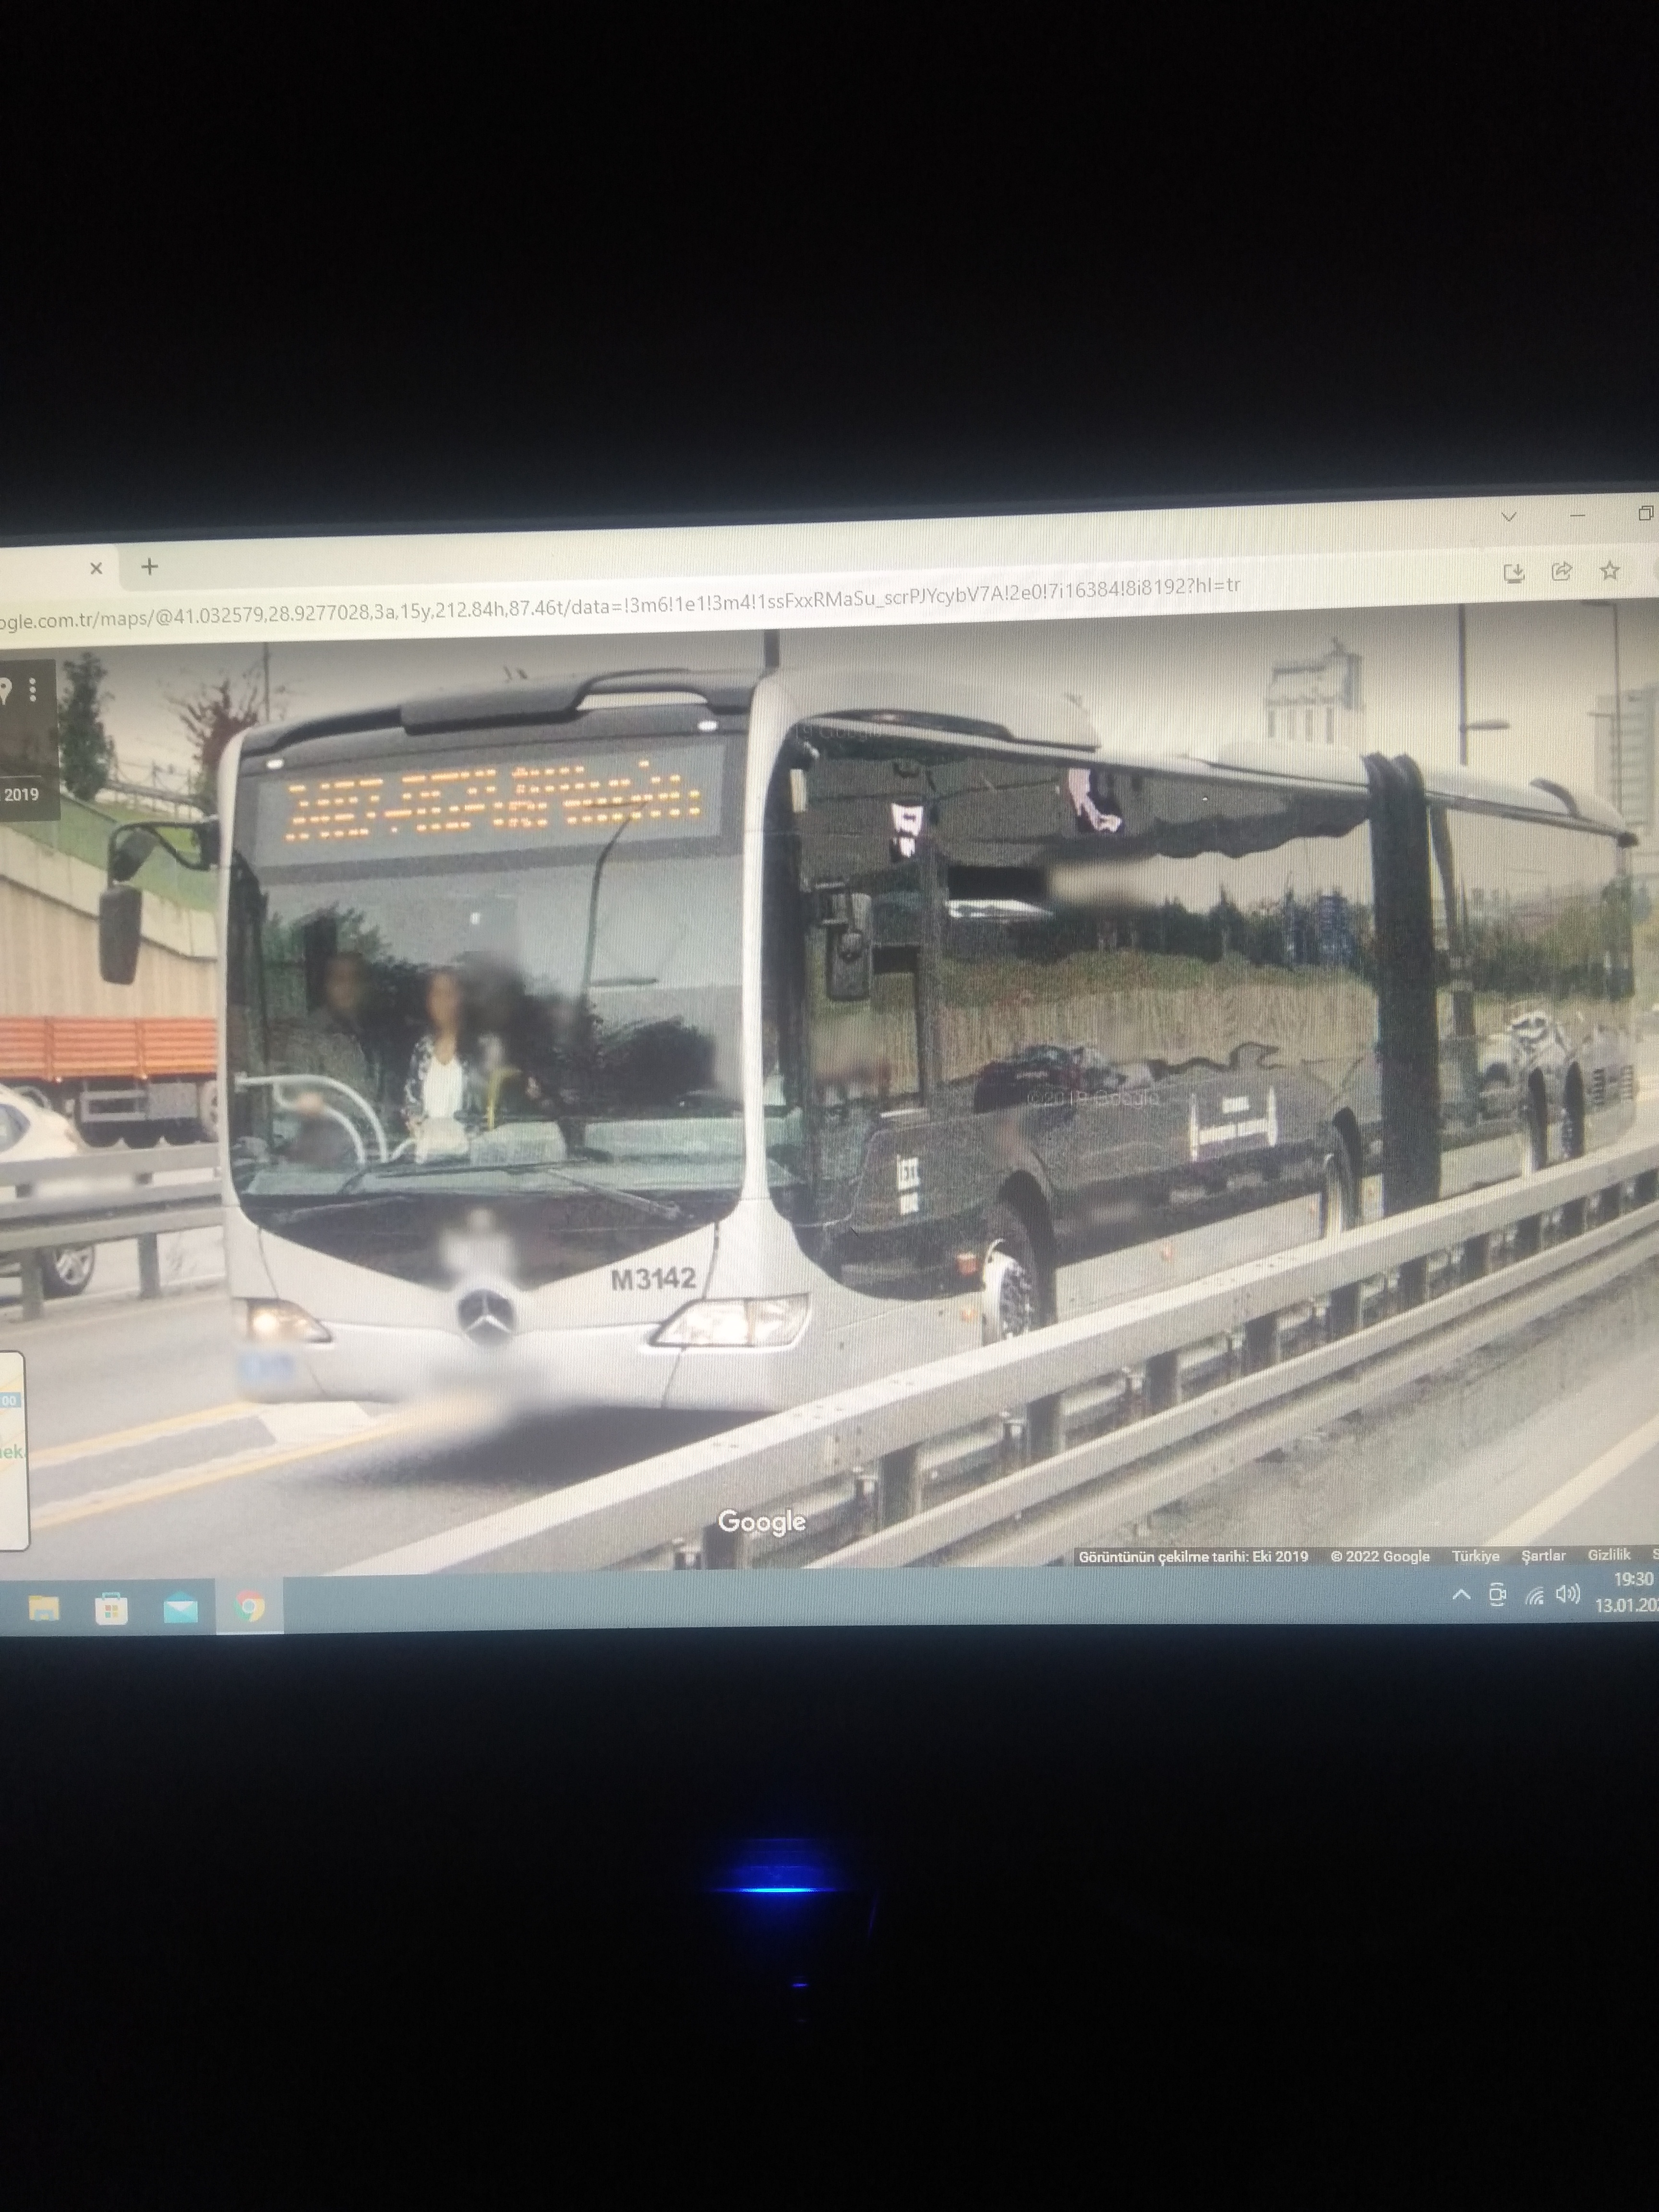
Task: Click the Türkiye link
Action: tap(1475, 1556)
